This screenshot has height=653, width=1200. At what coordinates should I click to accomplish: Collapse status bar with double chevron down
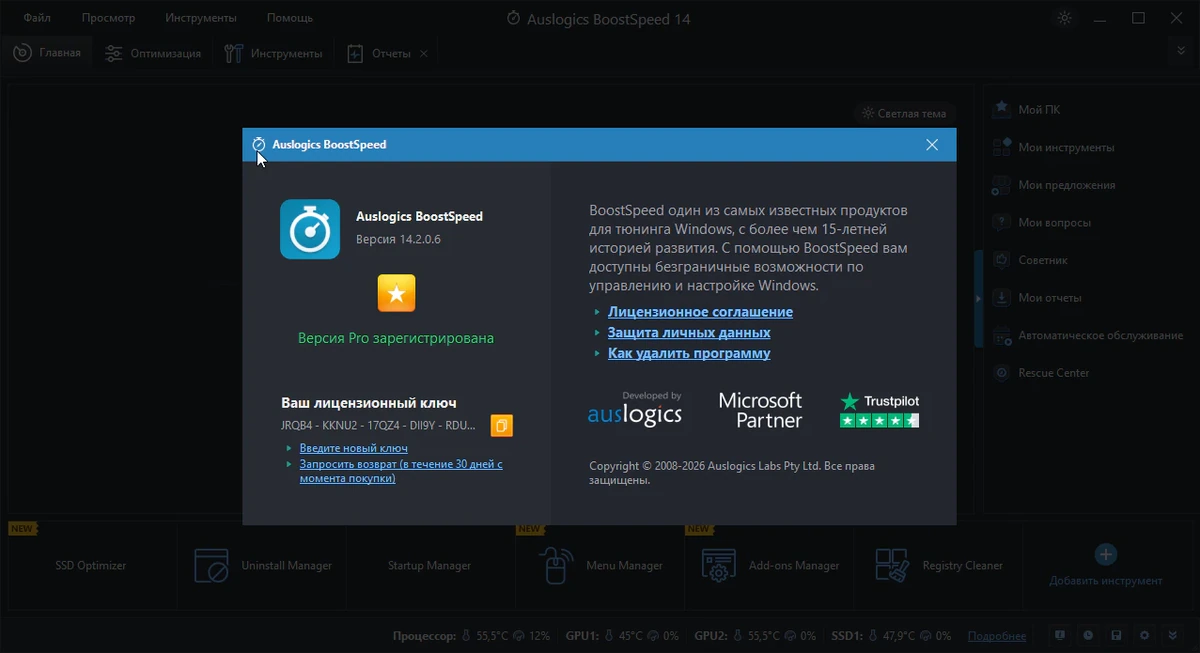[1173, 635]
